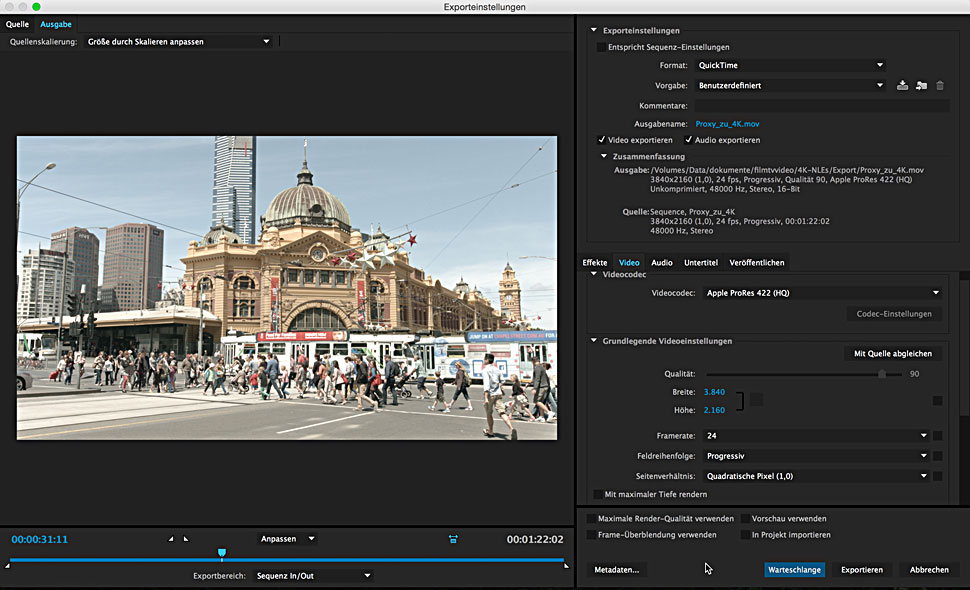Click the set out point triangle button
970x590 pixels.
(x=184, y=539)
